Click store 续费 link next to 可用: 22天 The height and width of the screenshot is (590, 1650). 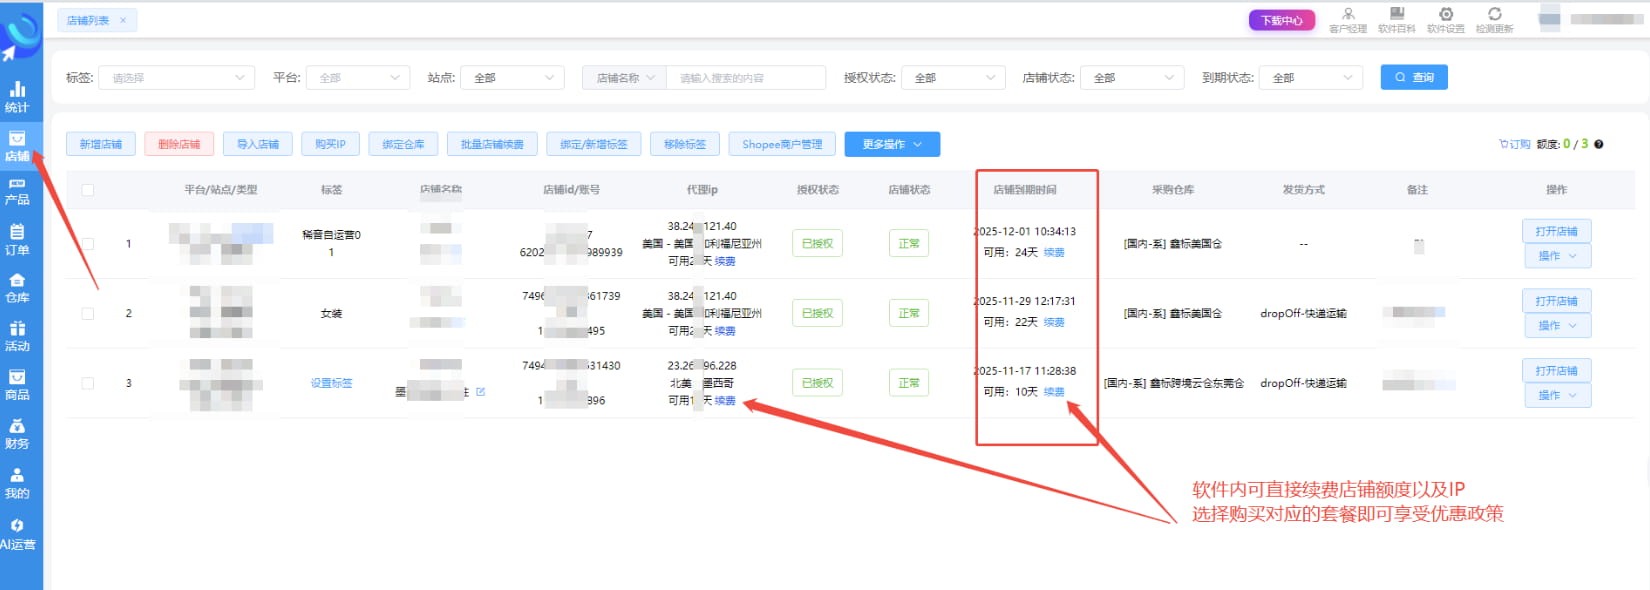pyautogui.click(x=1054, y=322)
